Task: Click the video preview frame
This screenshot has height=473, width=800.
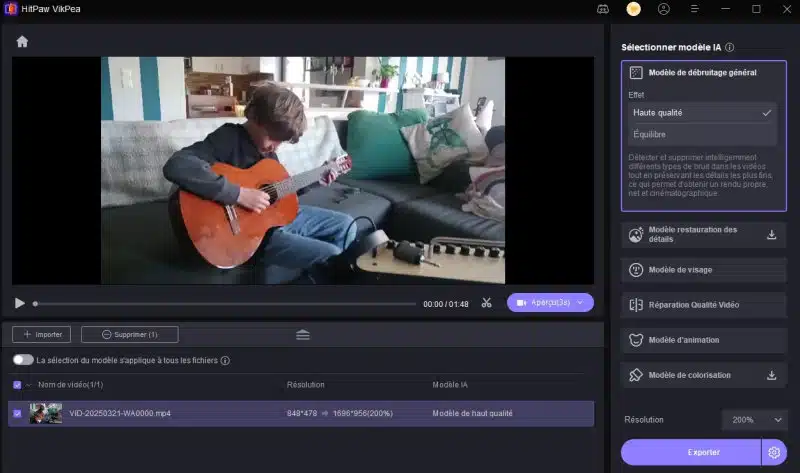Action: (303, 170)
